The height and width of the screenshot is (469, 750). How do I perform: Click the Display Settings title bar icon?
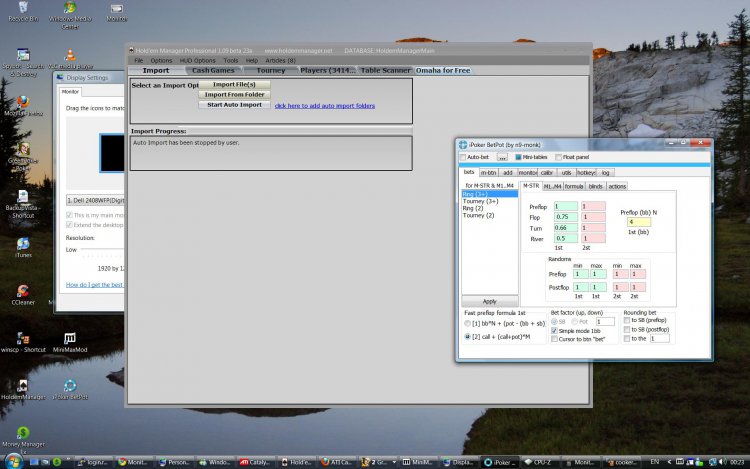point(60,77)
